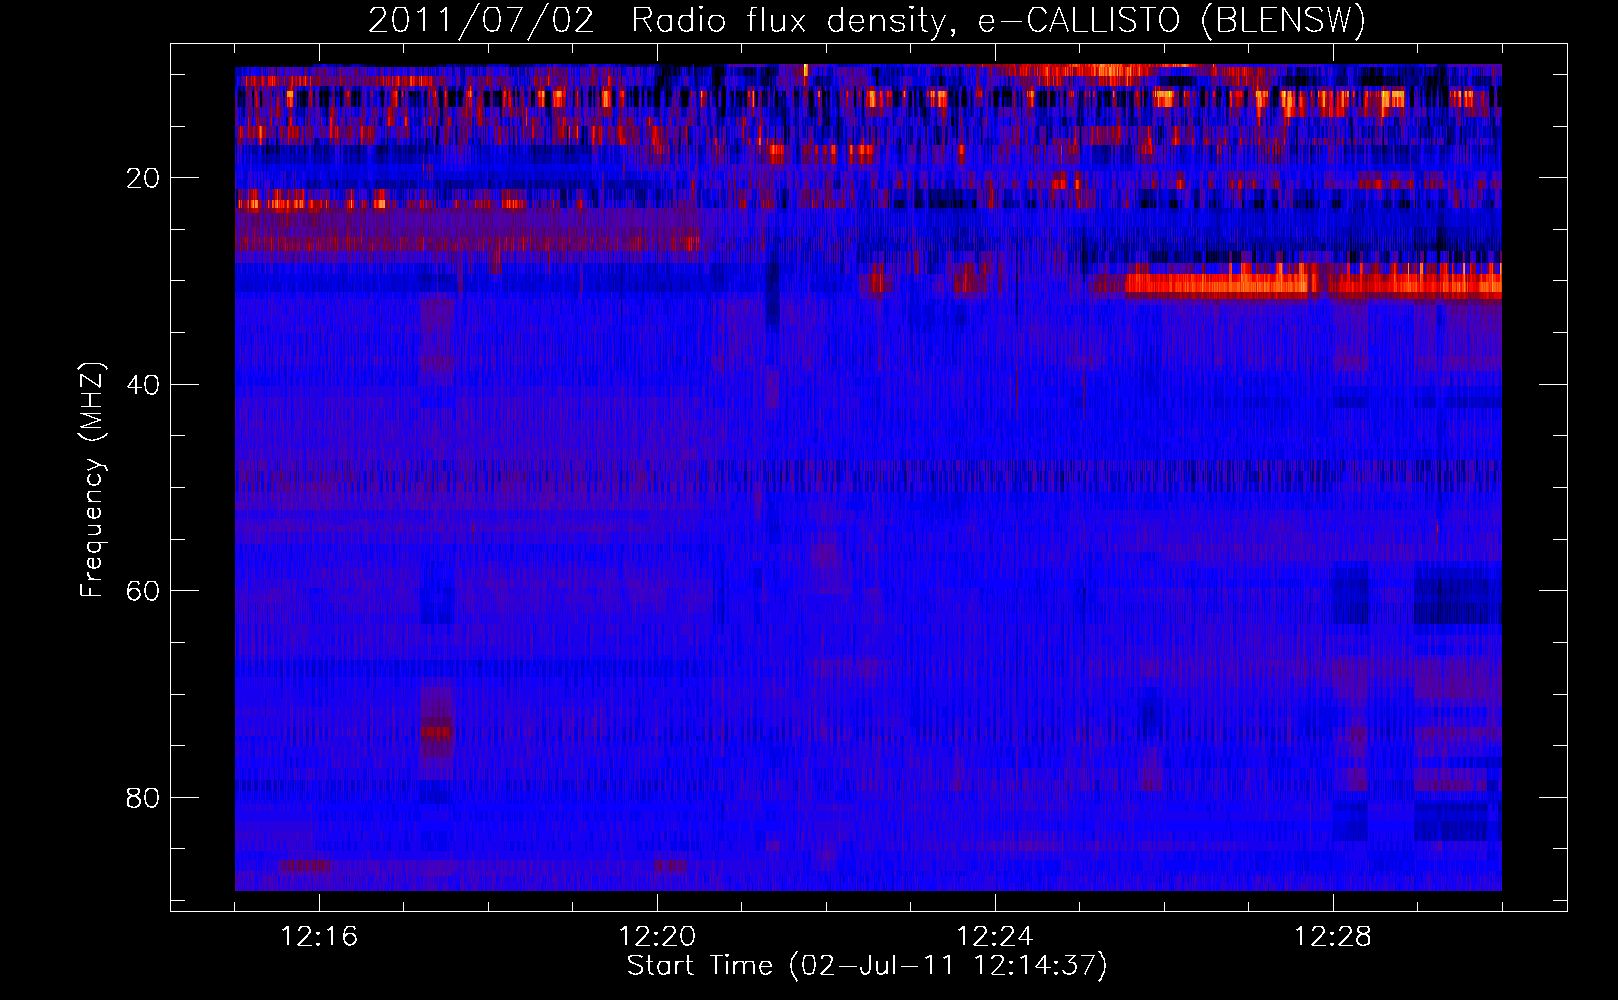1618x1000 pixels.
Task: Click the 'Start Time (02-Jul-11 12:14:37)' label
Action: [x=867, y=966]
